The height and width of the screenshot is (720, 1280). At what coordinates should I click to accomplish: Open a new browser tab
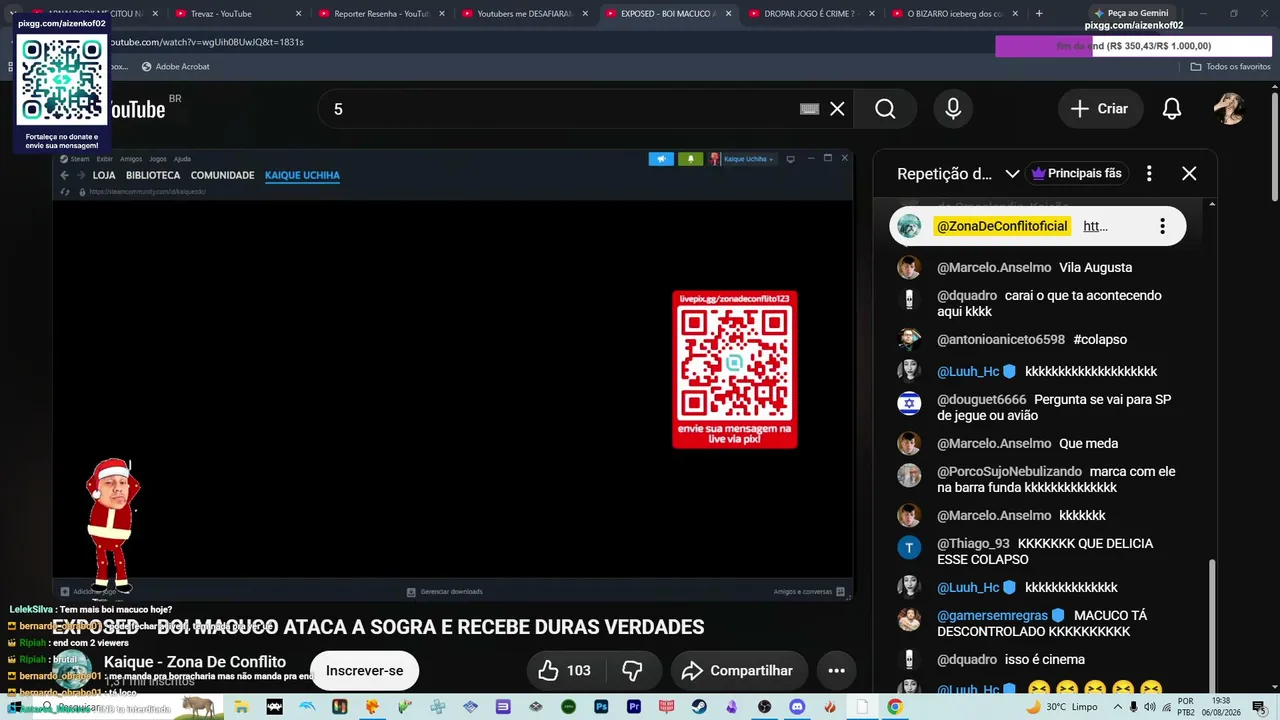click(1039, 13)
